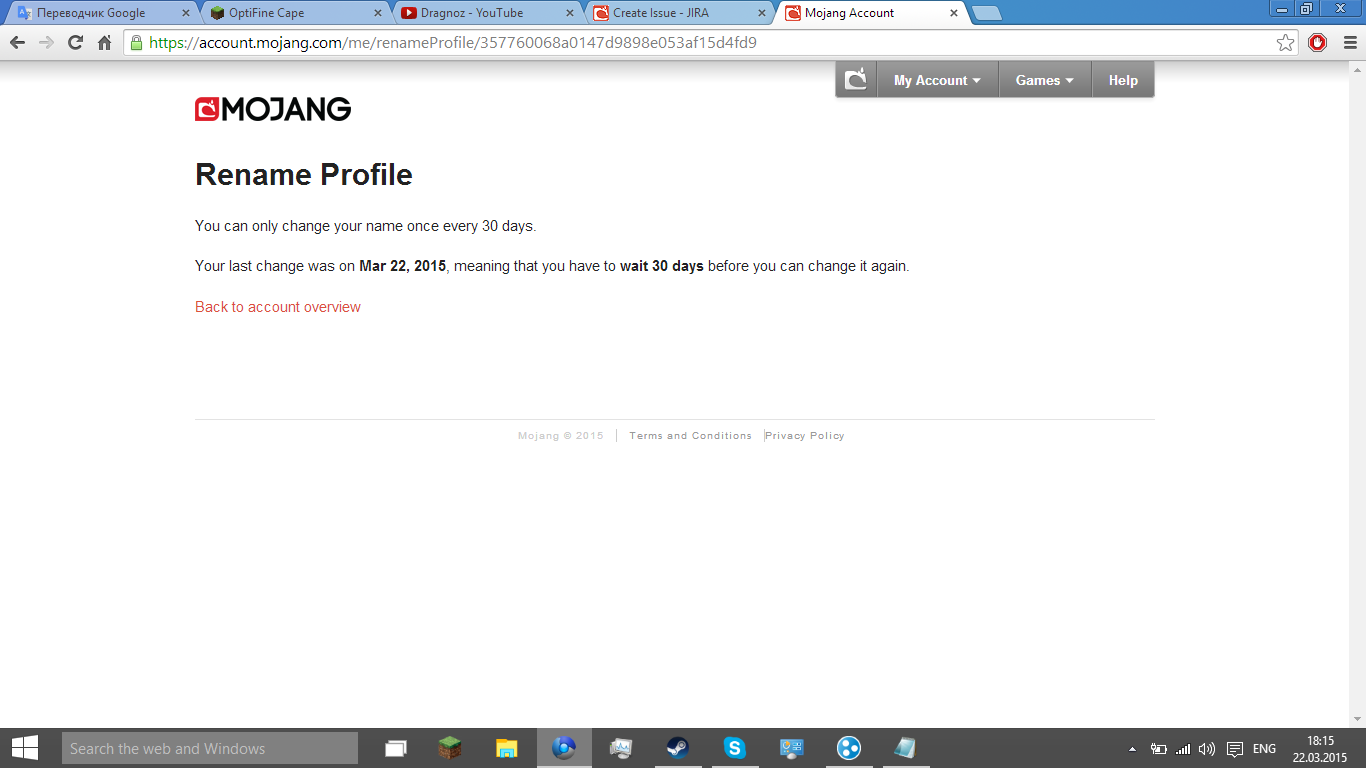Open the computer settings icon in taskbar
Screen dimensions: 1366x768
coord(792,748)
